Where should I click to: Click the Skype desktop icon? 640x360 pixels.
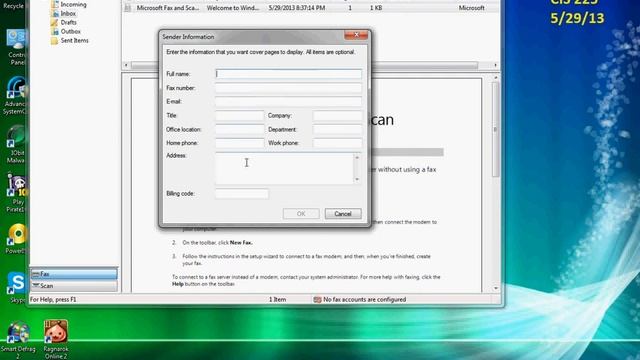coord(16,288)
